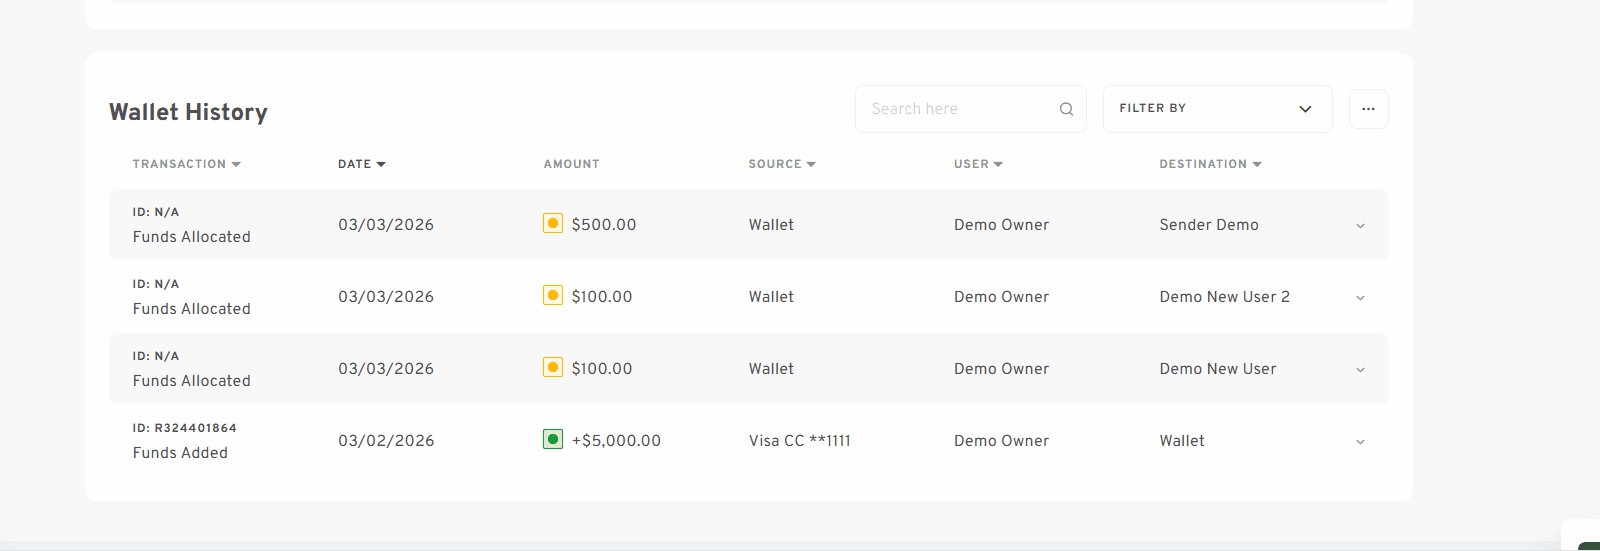
Task: Click 03/03/2026 date in Sender Demo row
Action: [x=386, y=225]
